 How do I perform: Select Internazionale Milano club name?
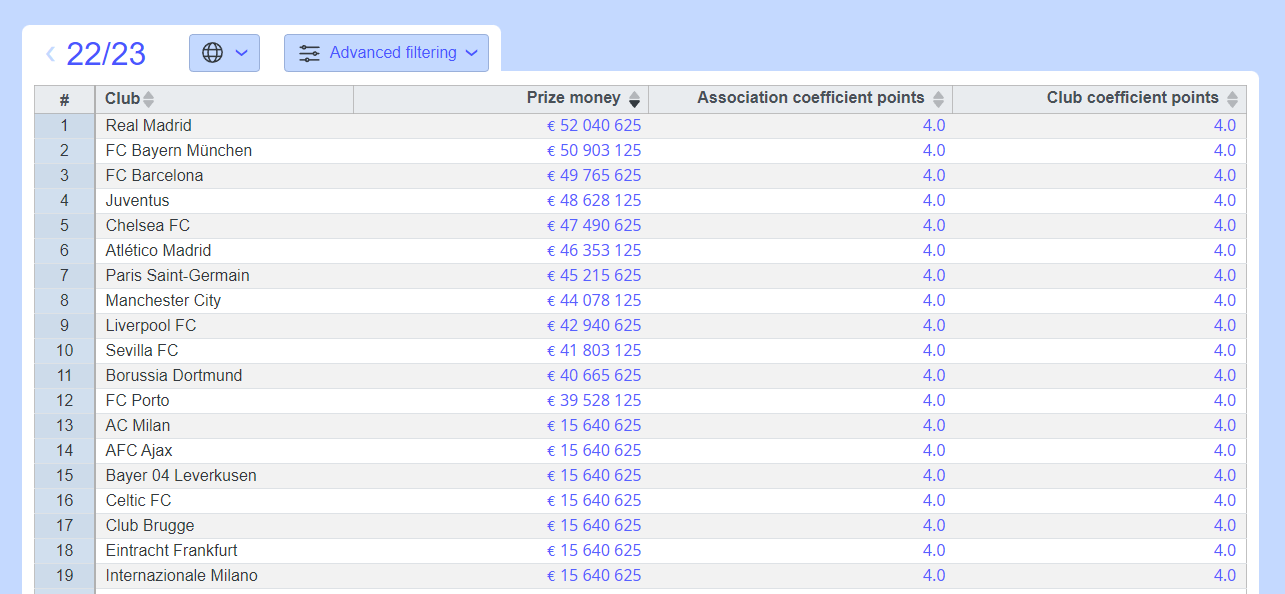(181, 576)
